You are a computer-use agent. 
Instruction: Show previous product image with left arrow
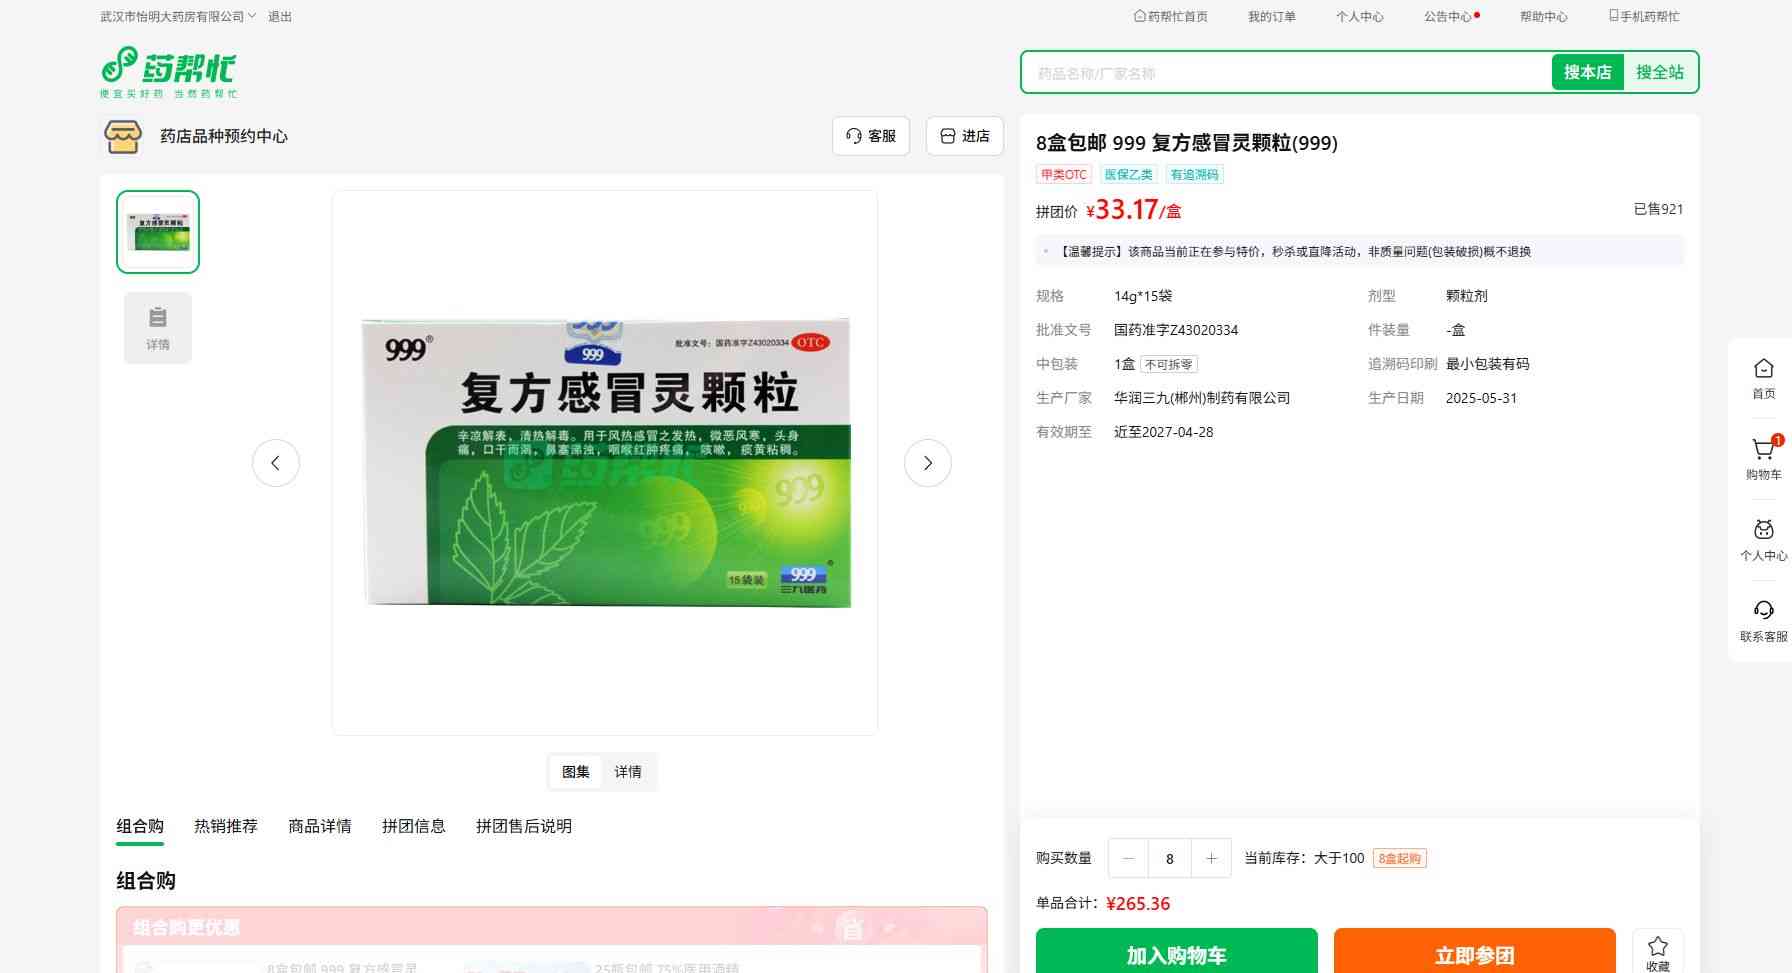pos(276,463)
